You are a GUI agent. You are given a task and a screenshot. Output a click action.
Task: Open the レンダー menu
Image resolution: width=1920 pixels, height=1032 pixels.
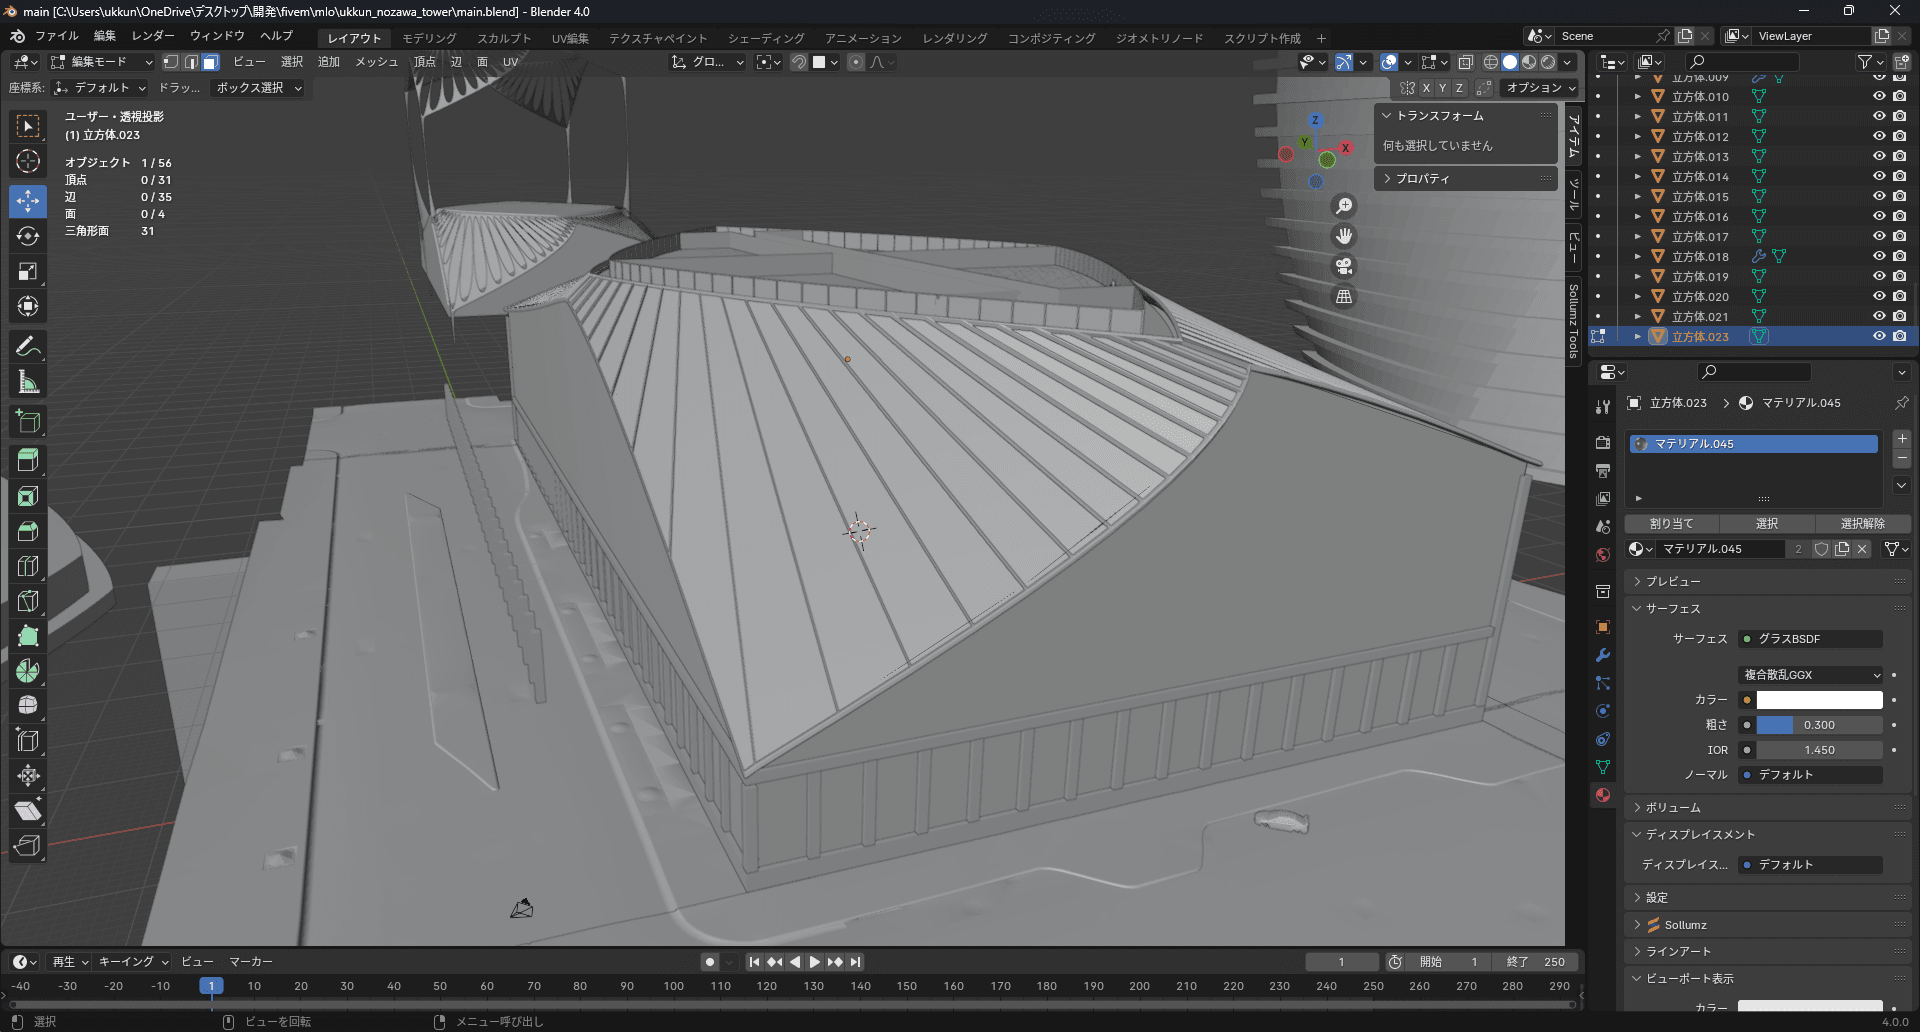153,36
